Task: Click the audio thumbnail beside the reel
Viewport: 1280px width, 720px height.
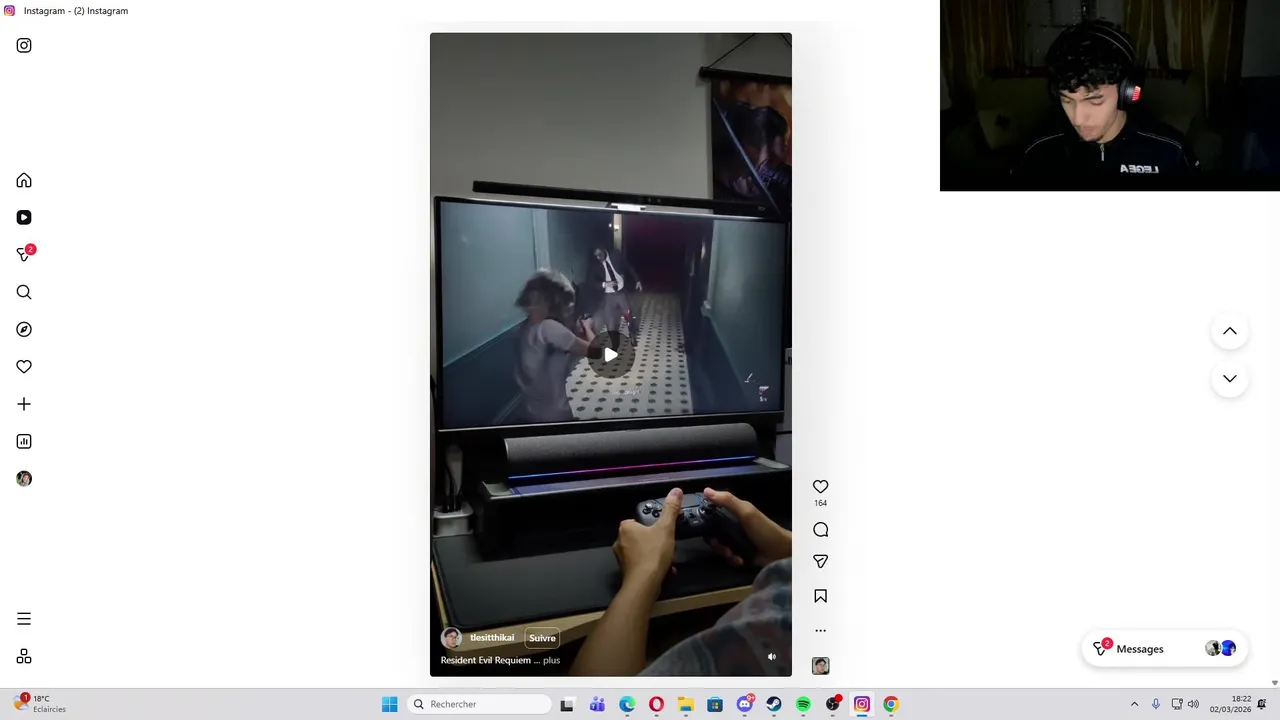Action: (820, 666)
